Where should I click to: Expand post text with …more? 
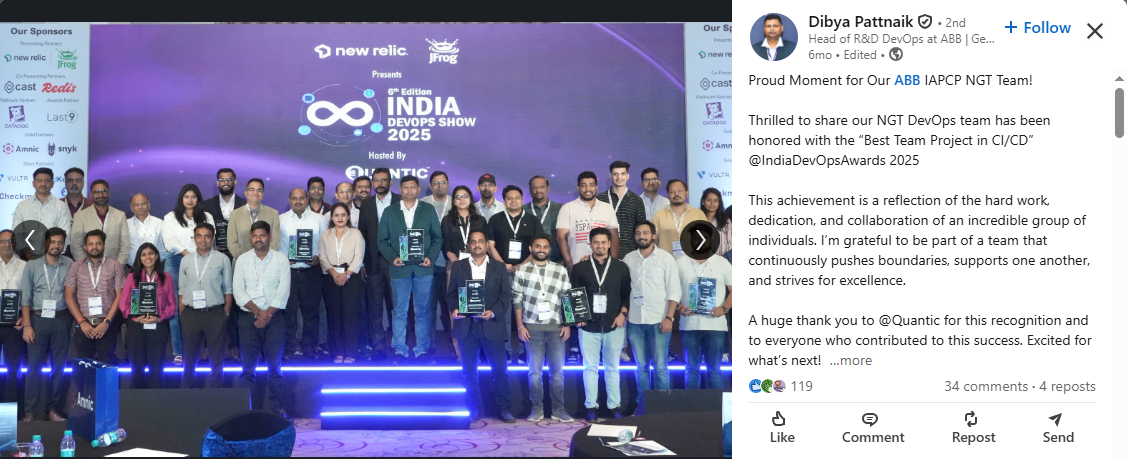tap(850, 361)
